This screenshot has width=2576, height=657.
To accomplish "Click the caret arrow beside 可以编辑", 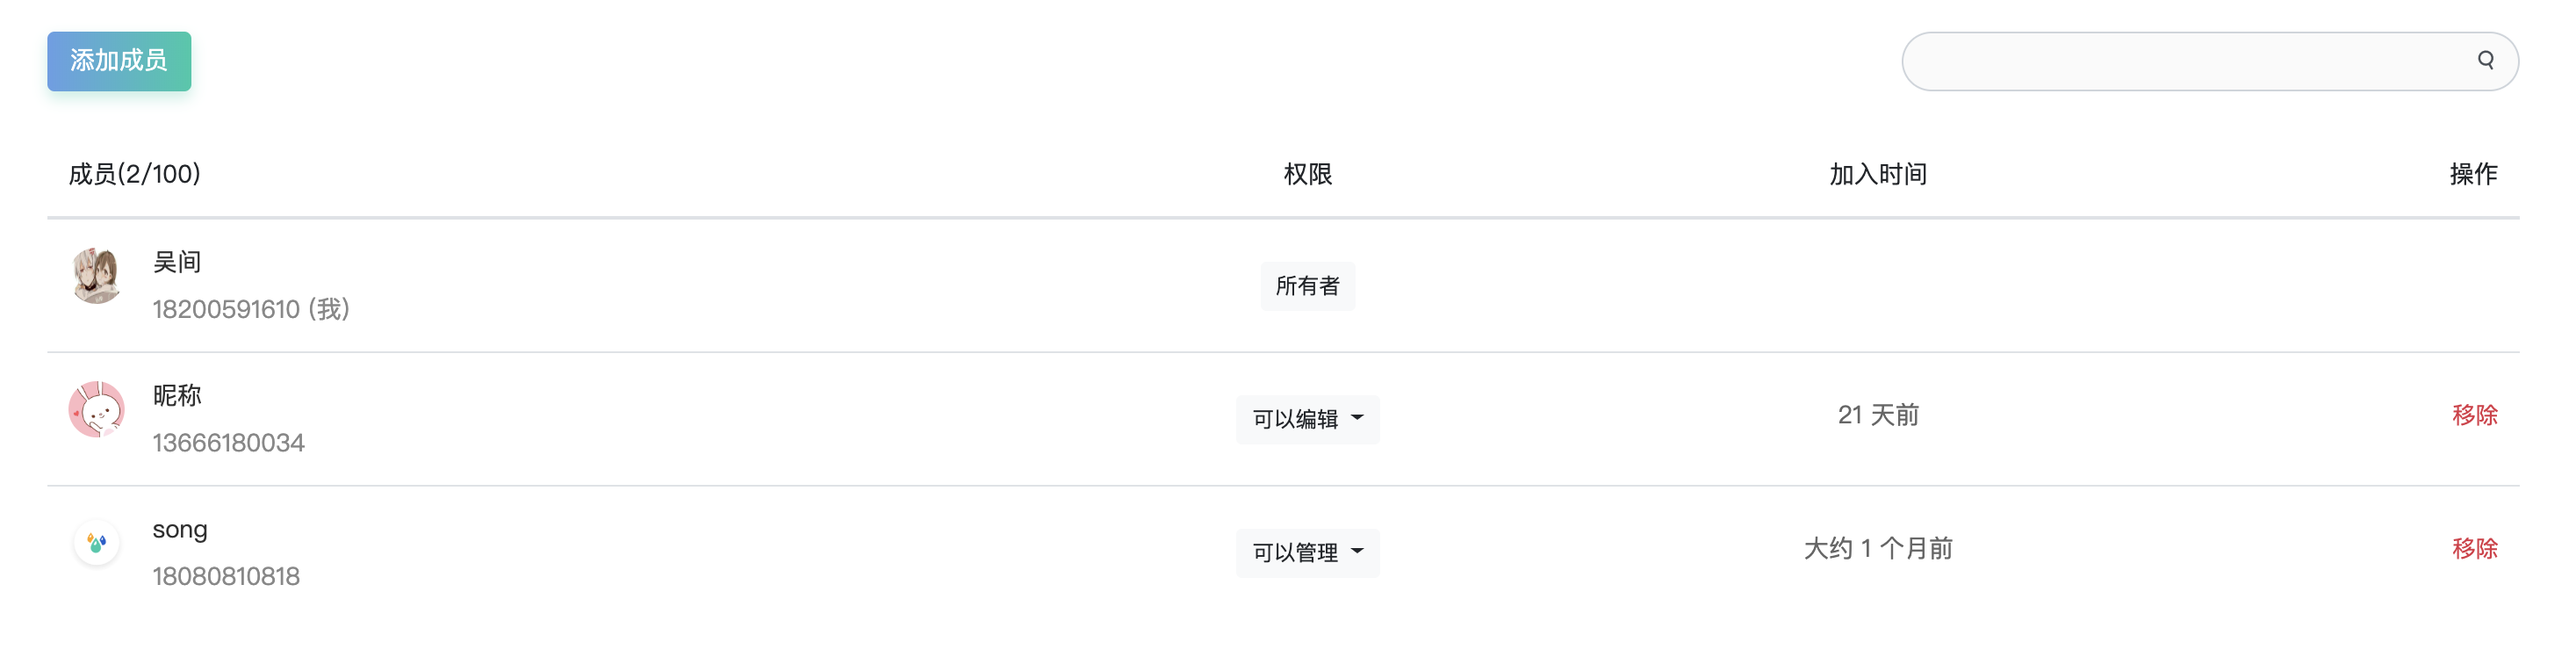I will coord(1357,418).
